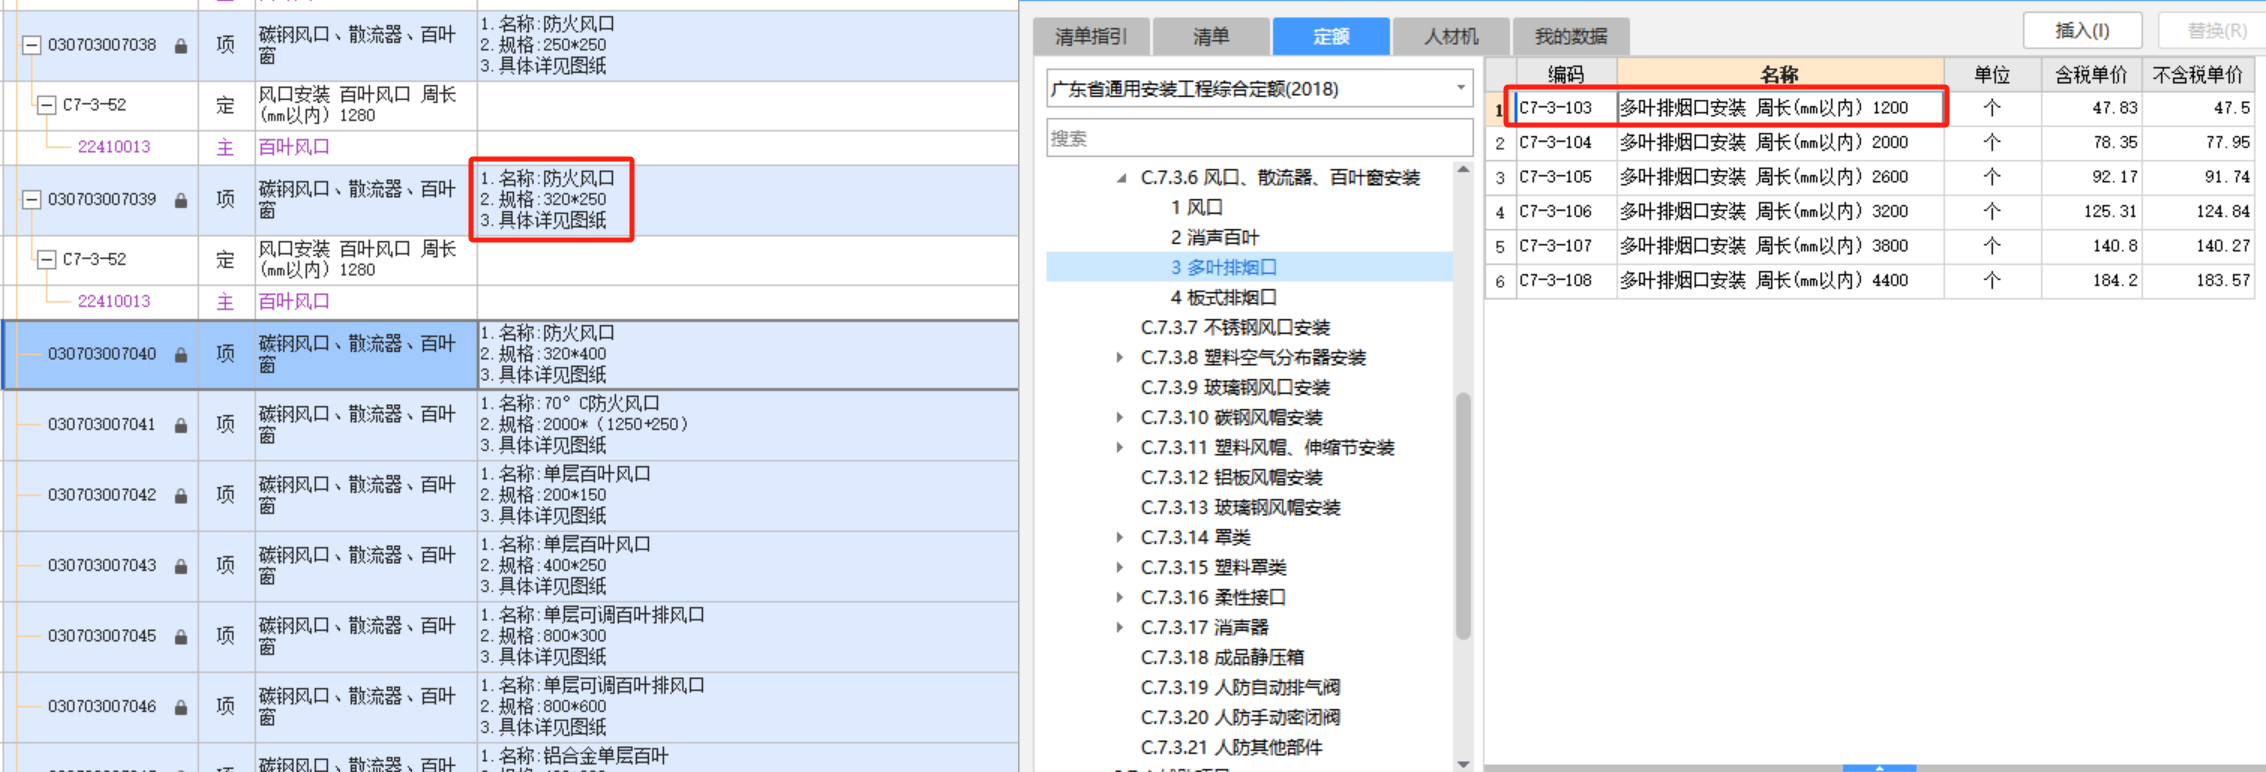Collapse list item 030703007039
The width and height of the screenshot is (2266, 772).
(x=31, y=199)
